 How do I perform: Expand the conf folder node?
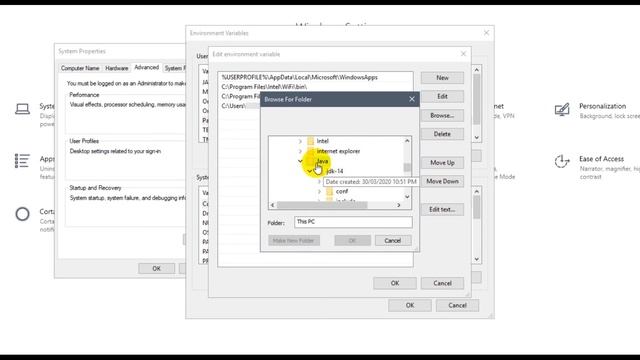pyautogui.click(x=320, y=191)
